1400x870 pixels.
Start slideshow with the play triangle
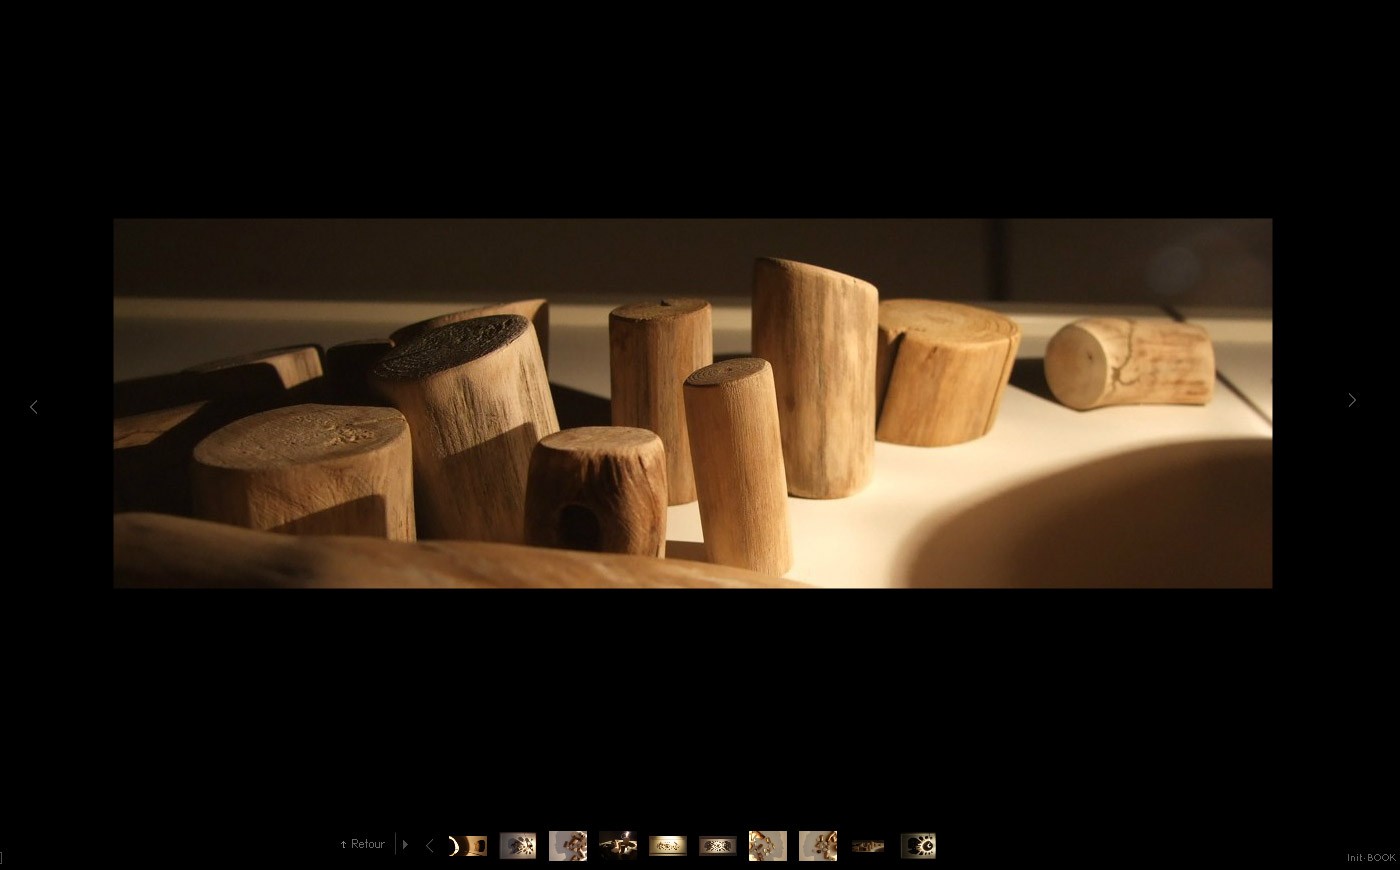tap(405, 845)
